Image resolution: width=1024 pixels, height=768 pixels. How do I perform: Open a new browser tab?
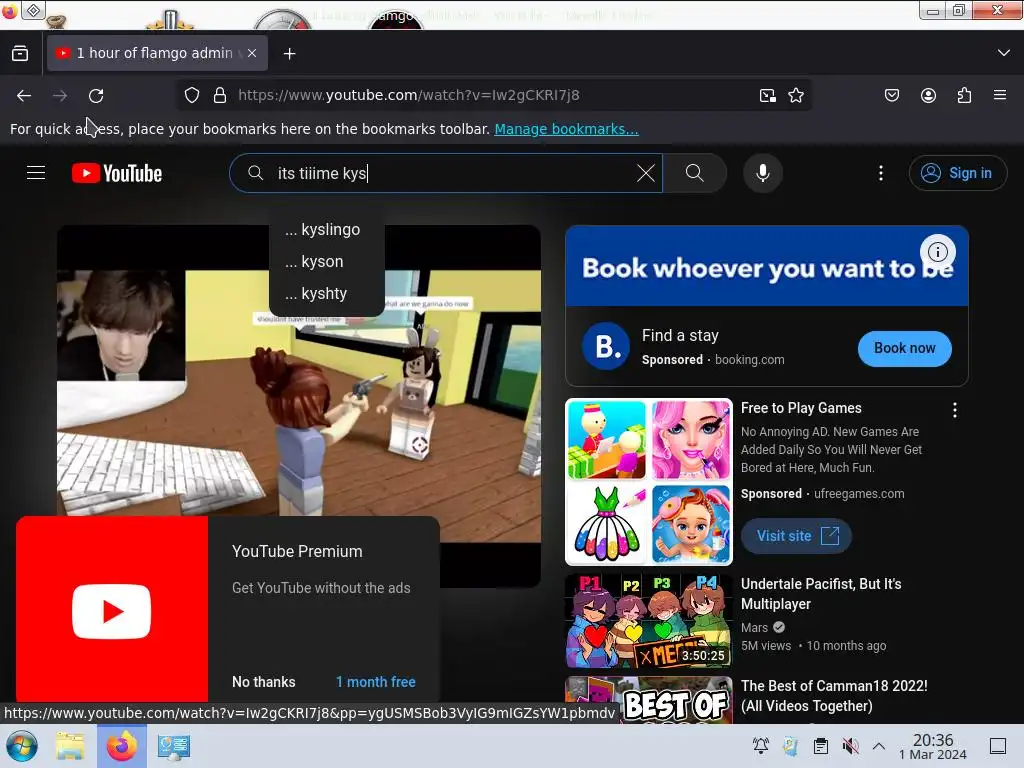tap(289, 54)
